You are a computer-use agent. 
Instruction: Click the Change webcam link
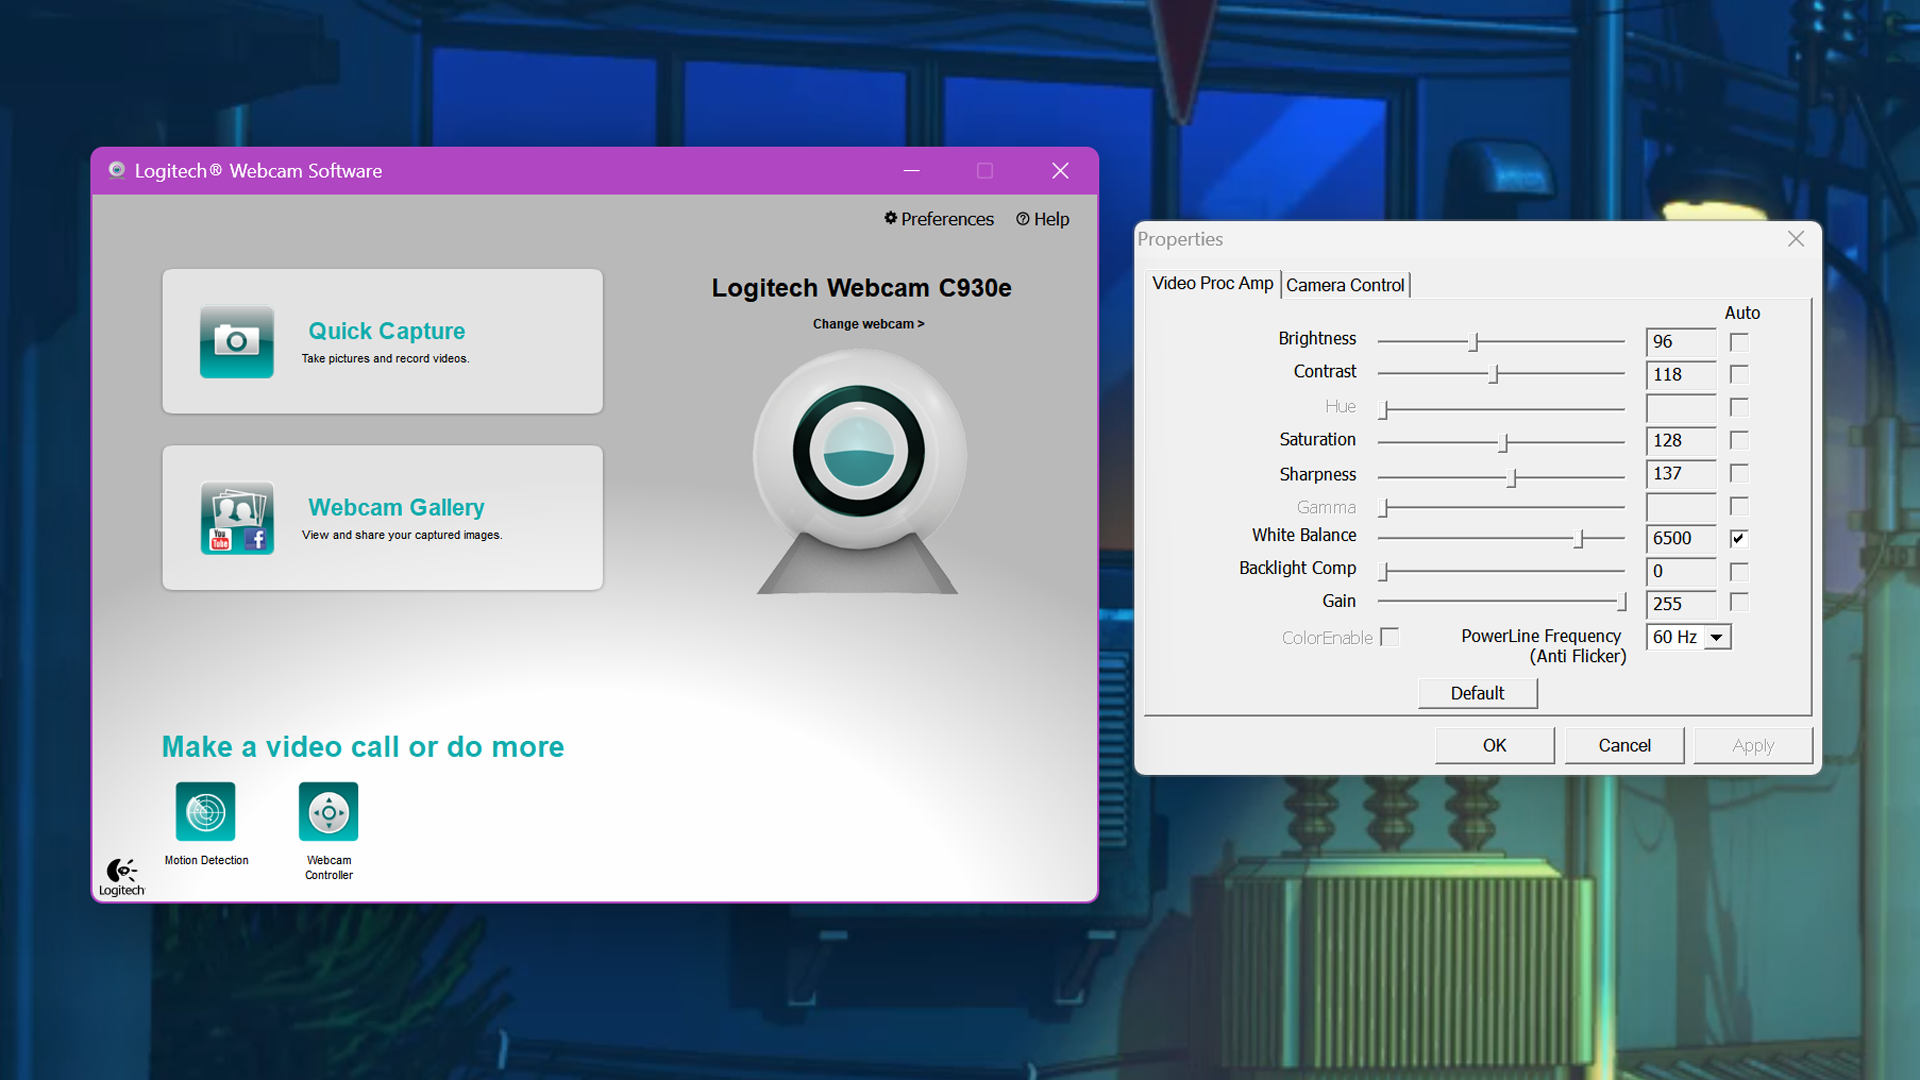pos(868,324)
